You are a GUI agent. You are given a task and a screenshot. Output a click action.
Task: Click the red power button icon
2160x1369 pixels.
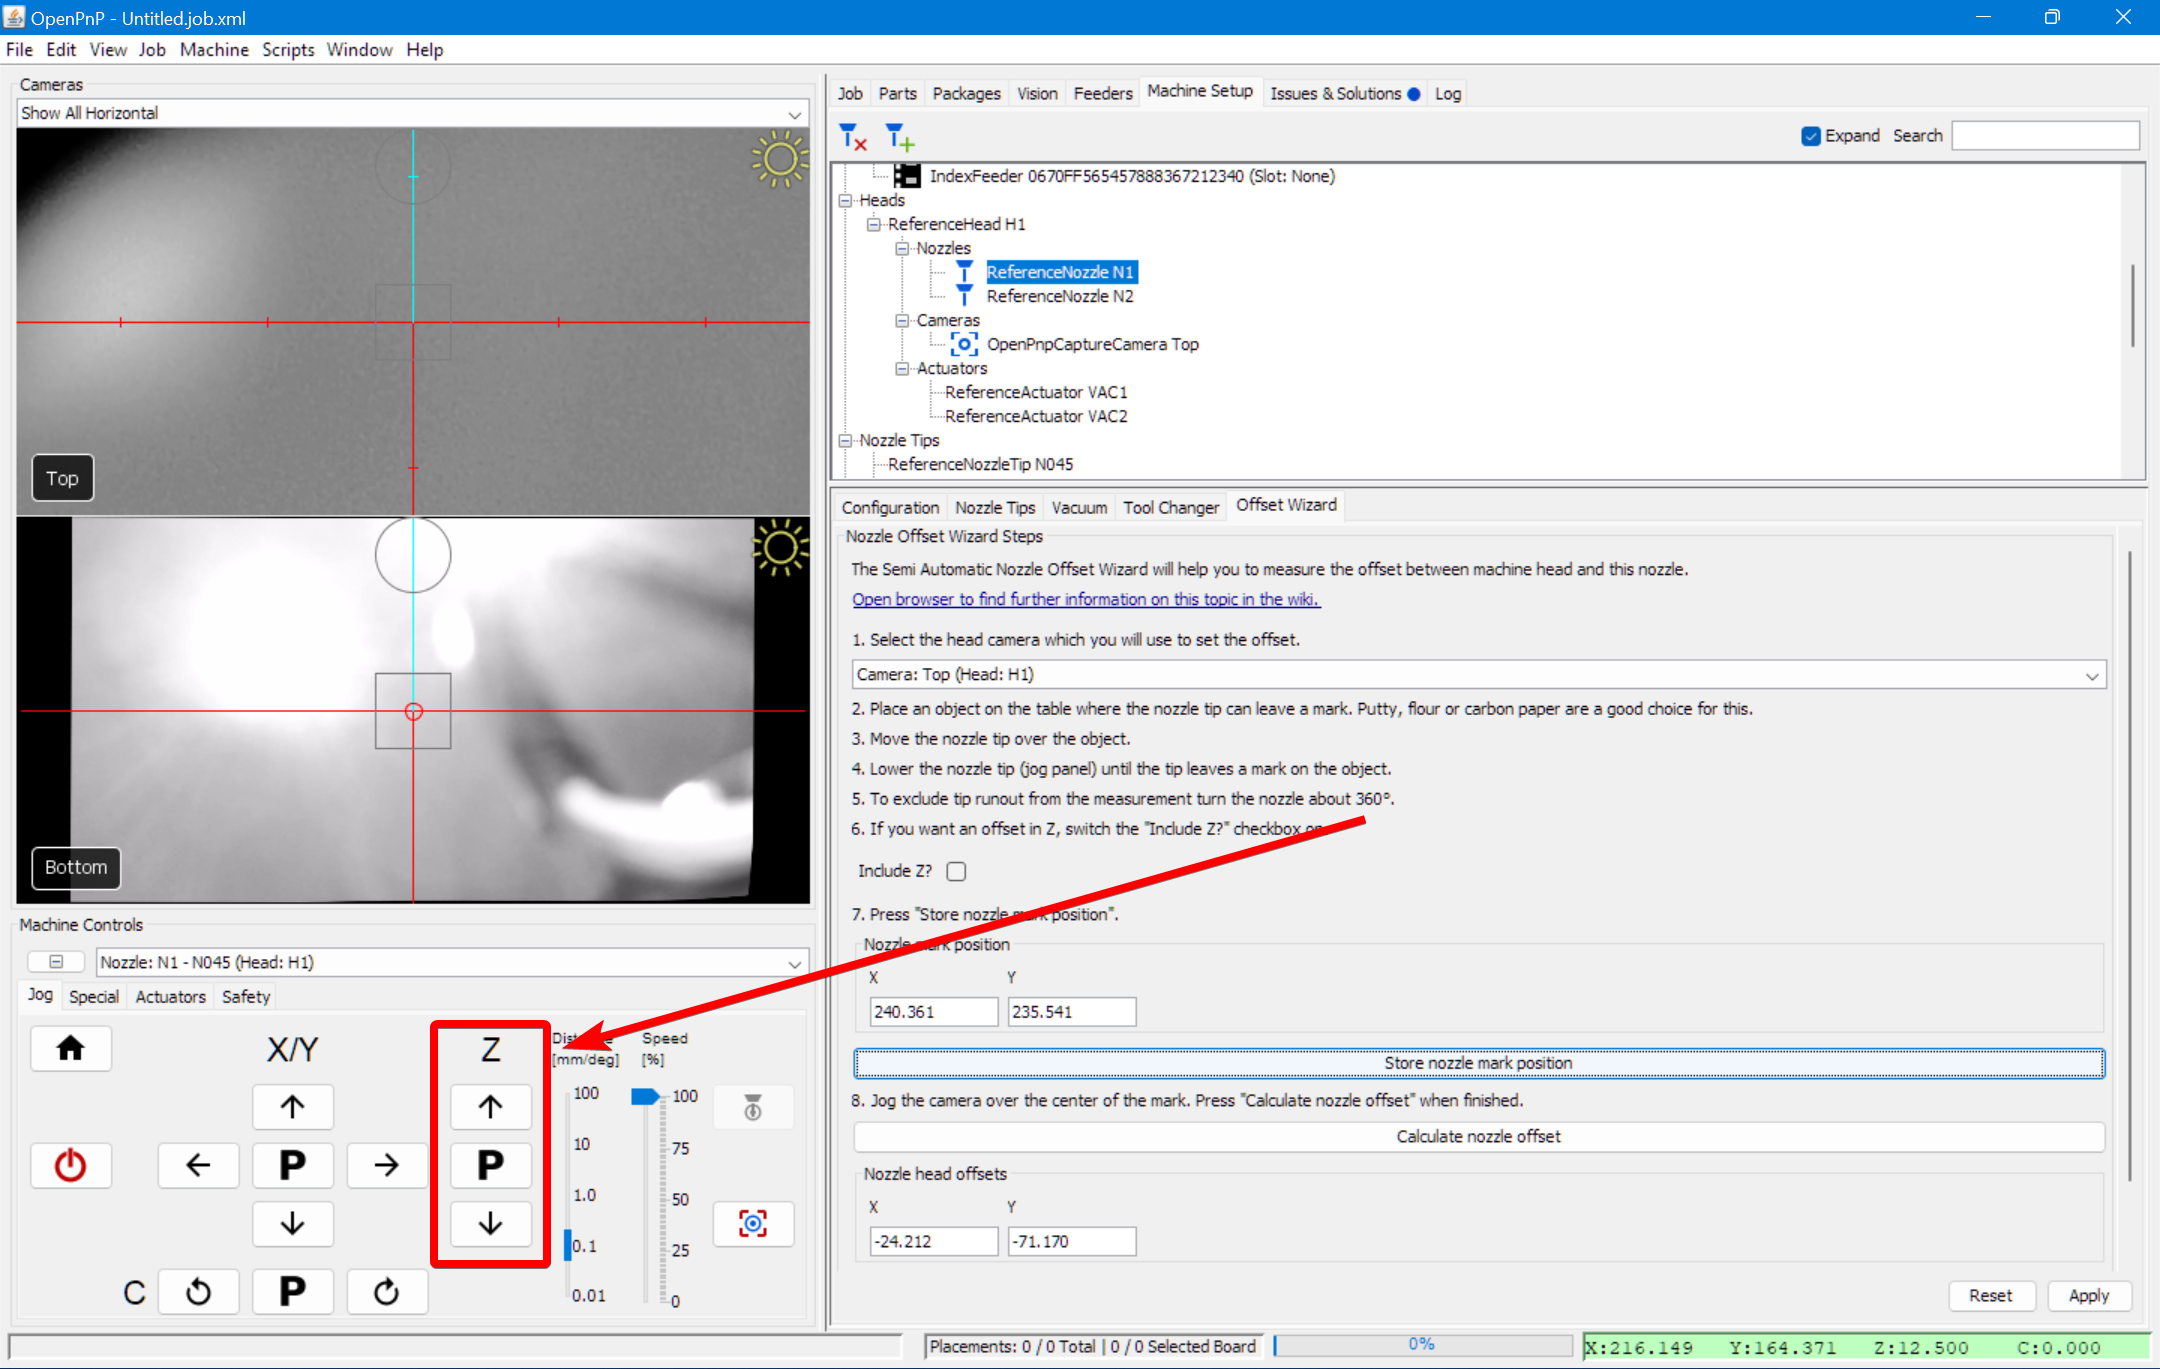coord(70,1165)
